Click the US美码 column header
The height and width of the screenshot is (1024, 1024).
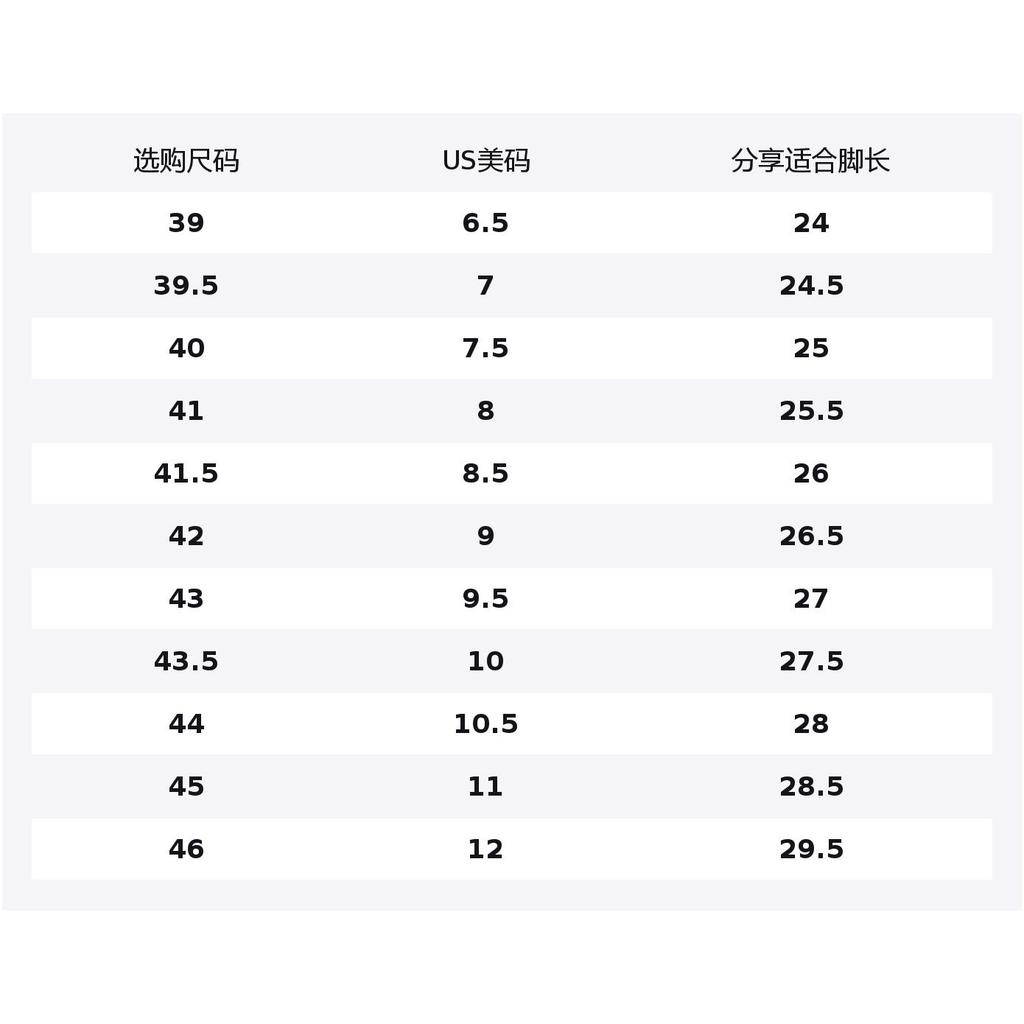click(x=486, y=161)
